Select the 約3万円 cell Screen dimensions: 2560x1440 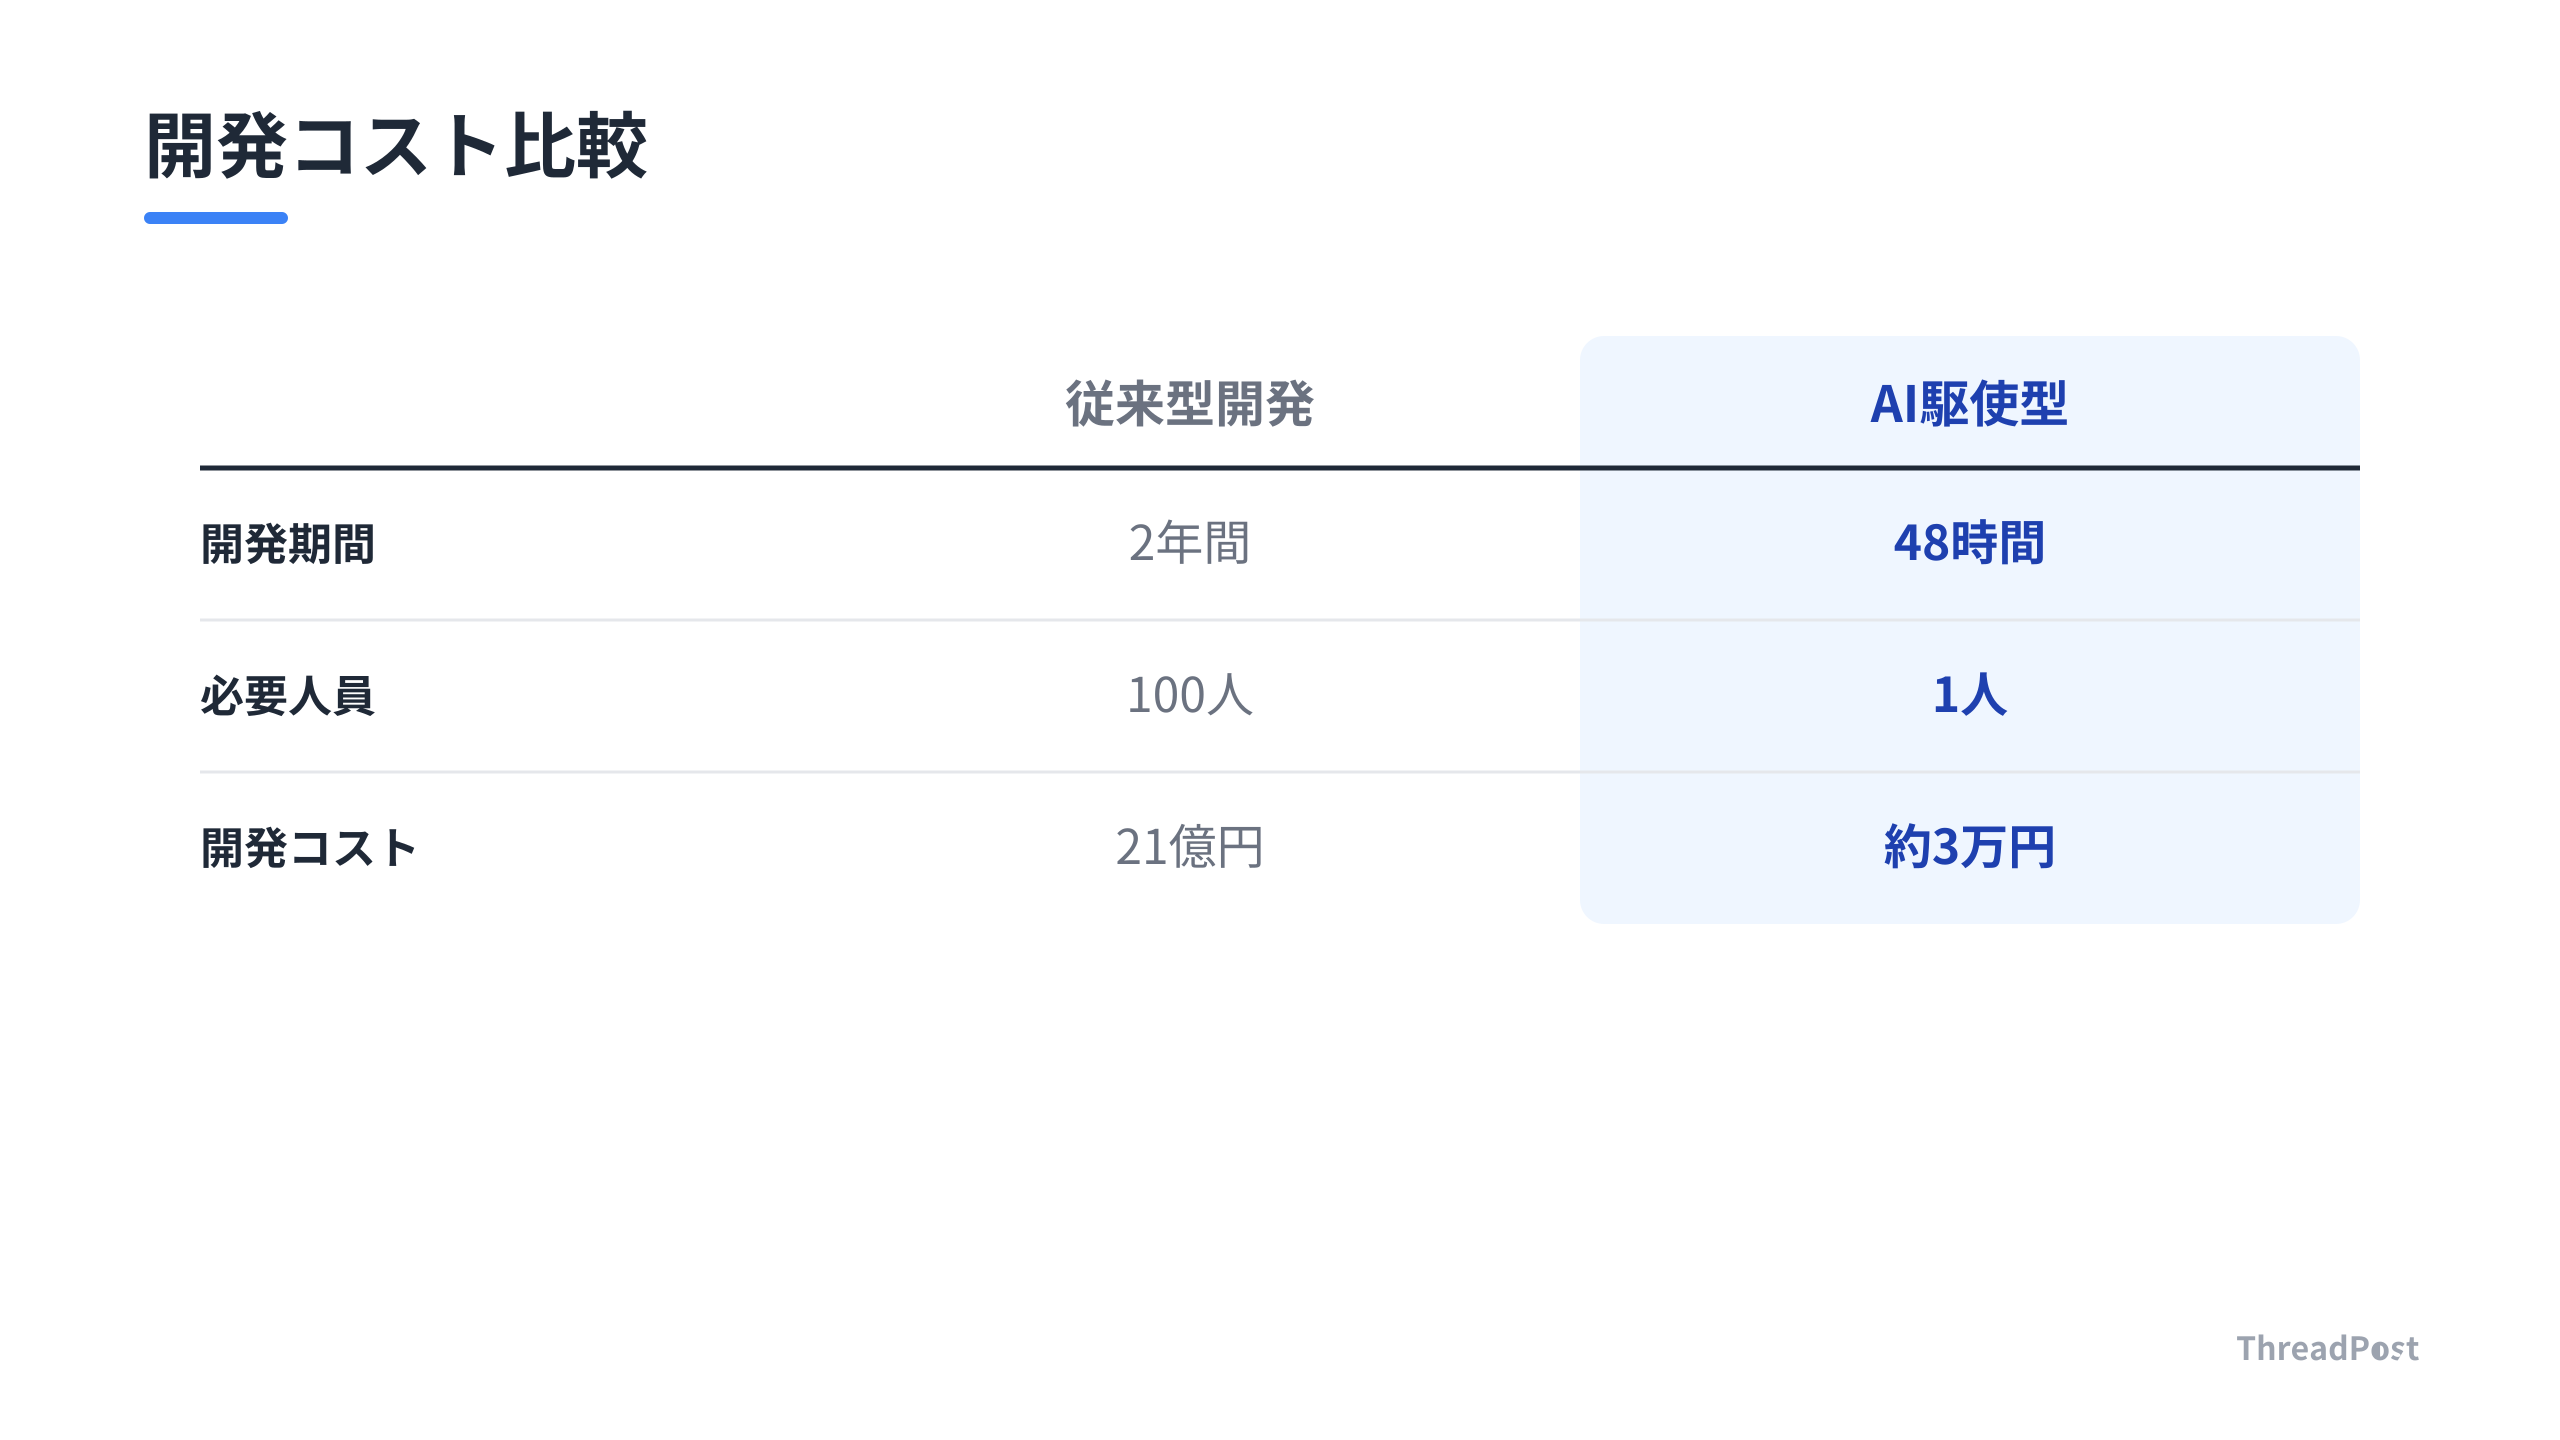point(1969,847)
